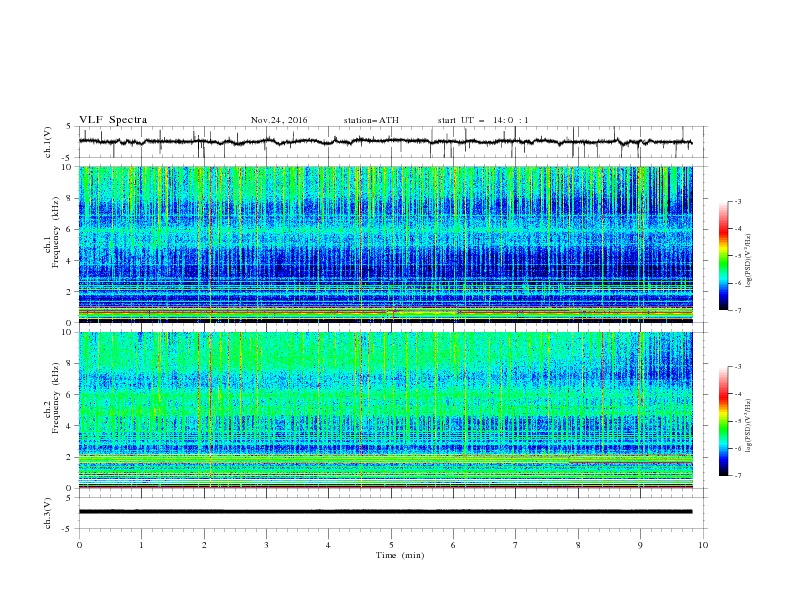Image resolution: width=792 pixels, height=612 pixels.
Task: Click the "station=ATH" label
Action: 371,120
